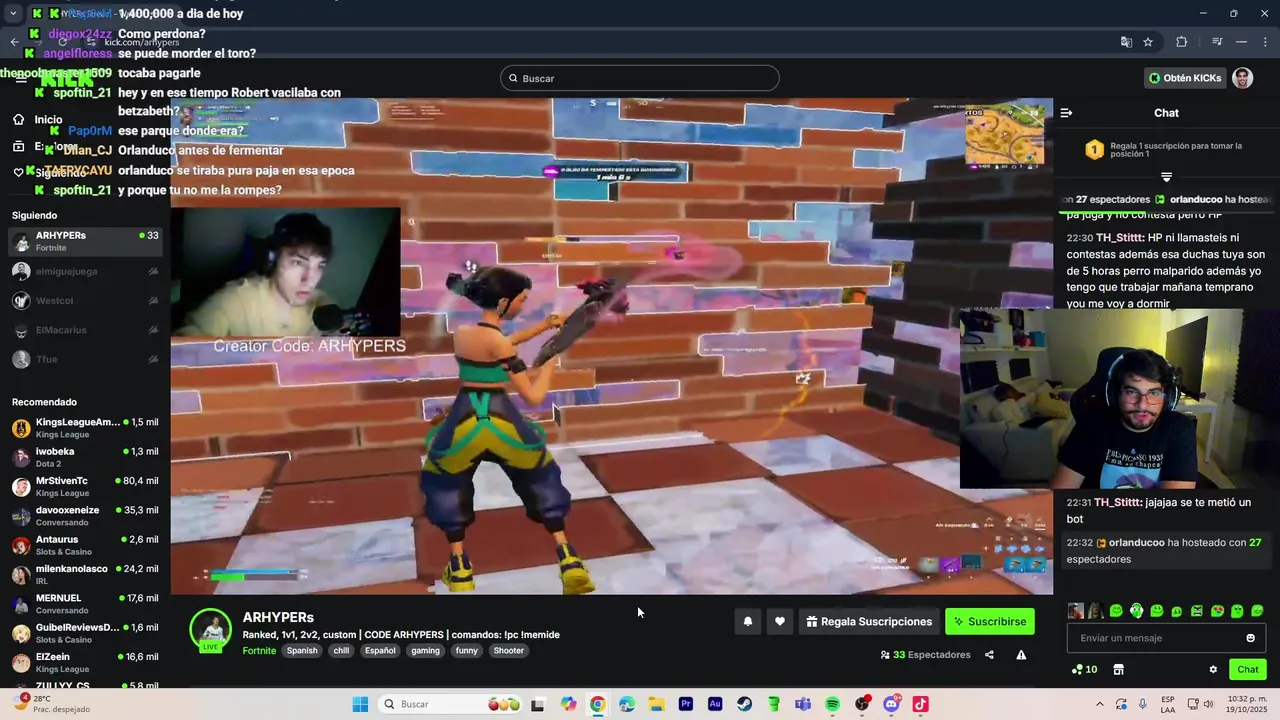Click the Windows Start button
Screen dimensions: 1280x720
(360, 704)
